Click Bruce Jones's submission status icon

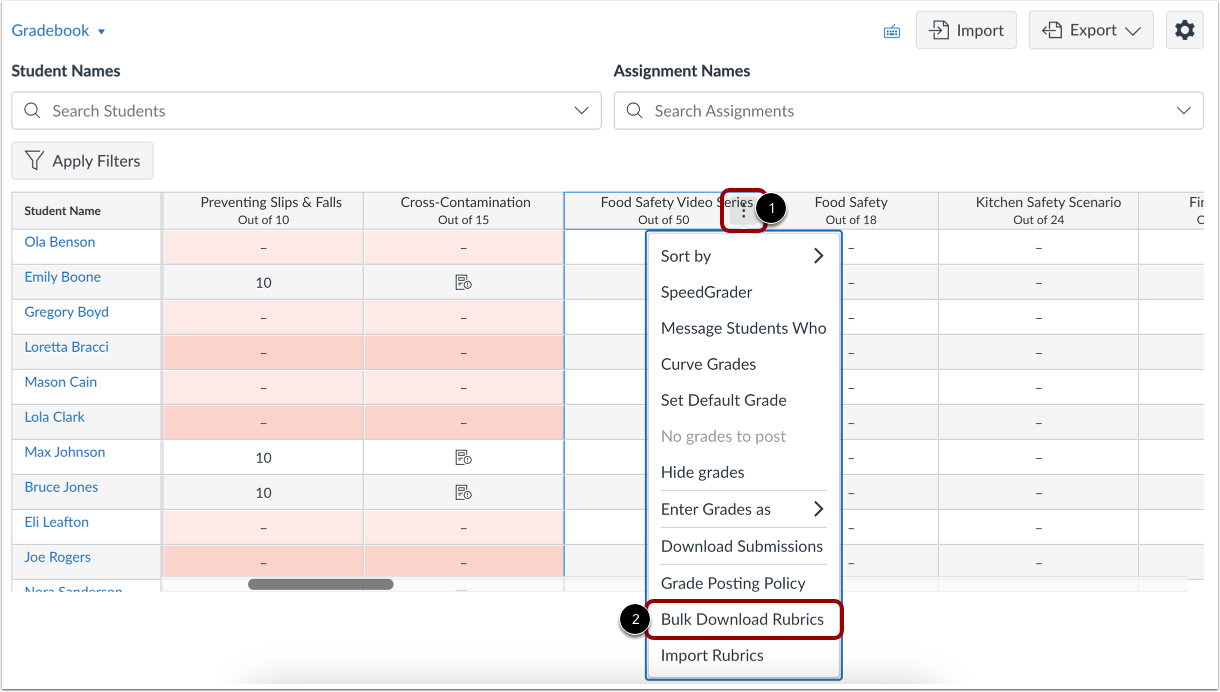click(462, 491)
